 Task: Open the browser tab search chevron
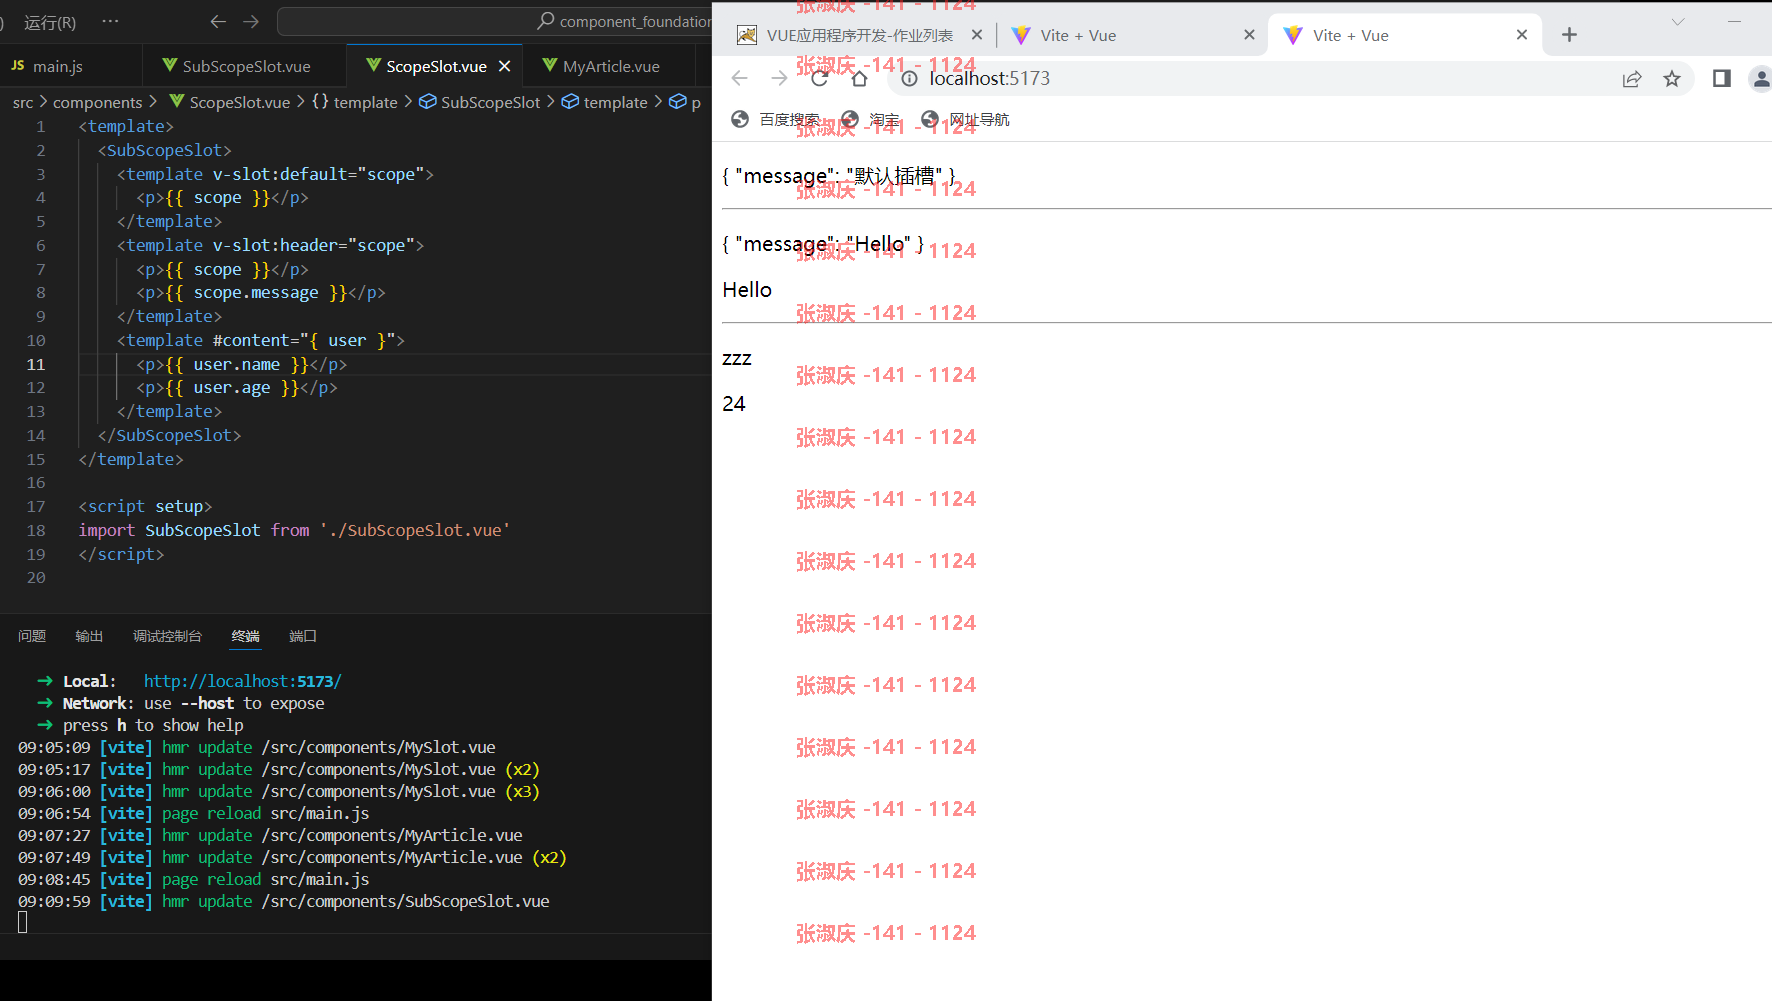click(1678, 21)
